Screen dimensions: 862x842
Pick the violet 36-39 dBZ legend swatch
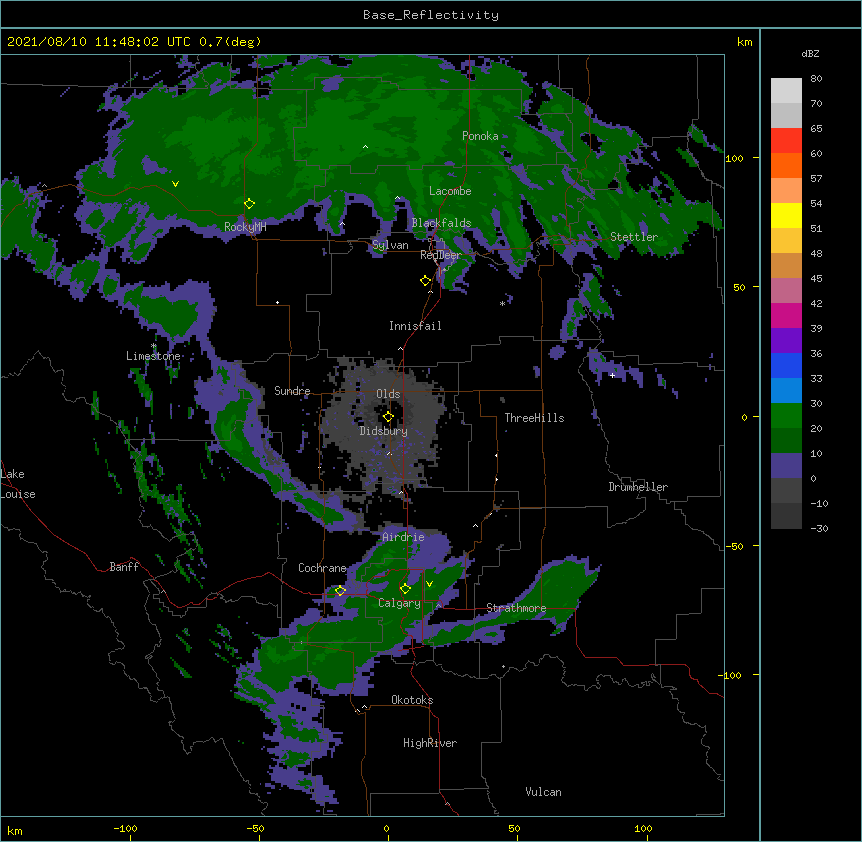point(786,341)
